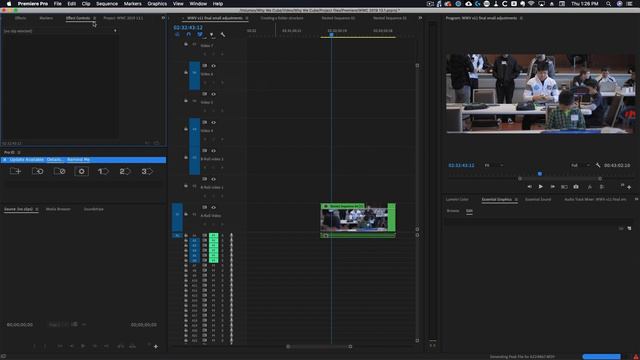This screenshot has height=360, width=640.
Task: Open the Sequence menu
Action: click(x=107, y=4)
